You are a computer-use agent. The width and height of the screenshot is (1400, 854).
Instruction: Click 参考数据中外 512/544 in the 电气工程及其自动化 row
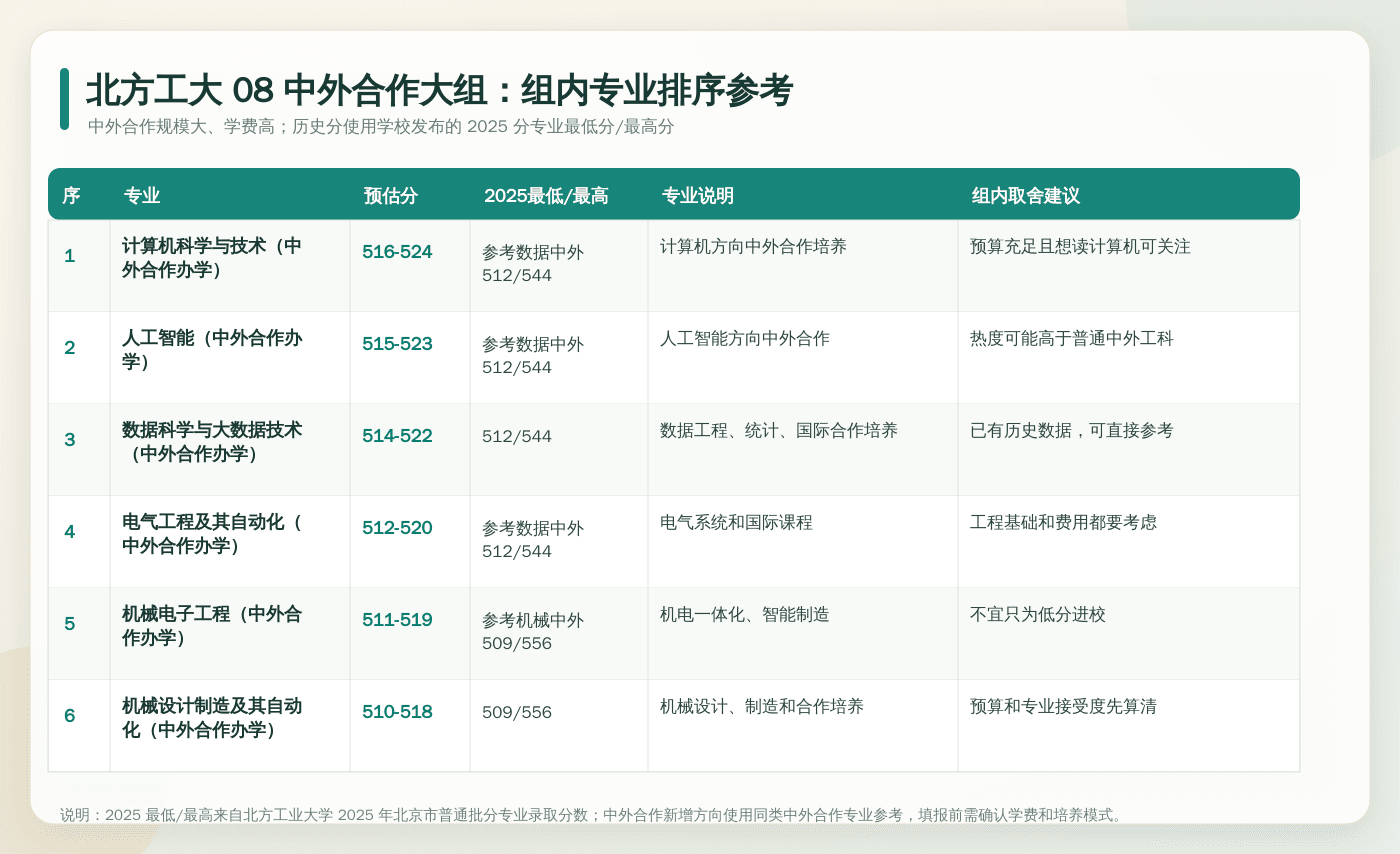pos(533,540)
